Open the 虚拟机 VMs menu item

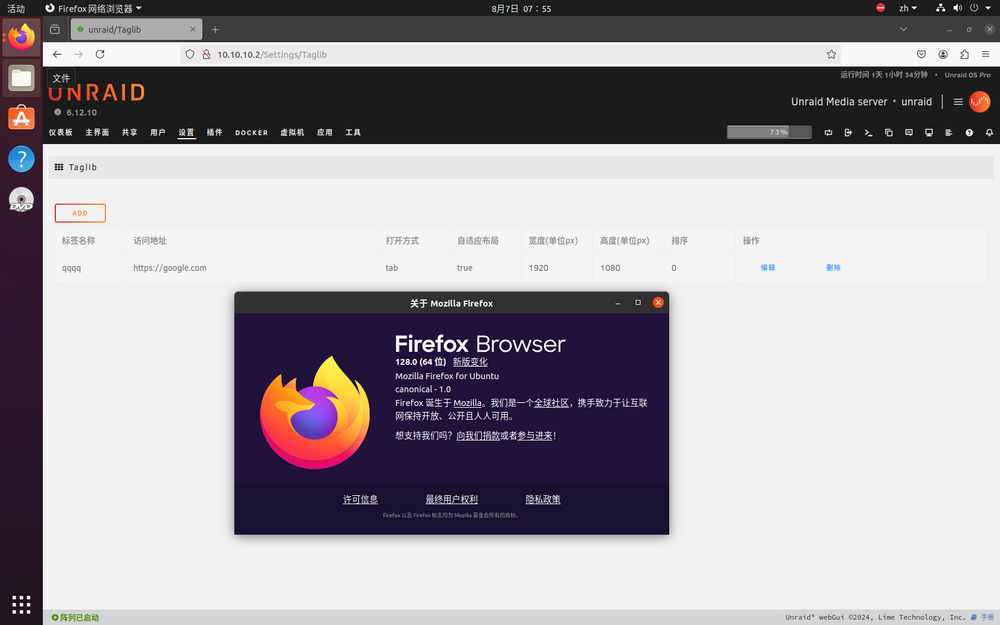coord(292,133)
